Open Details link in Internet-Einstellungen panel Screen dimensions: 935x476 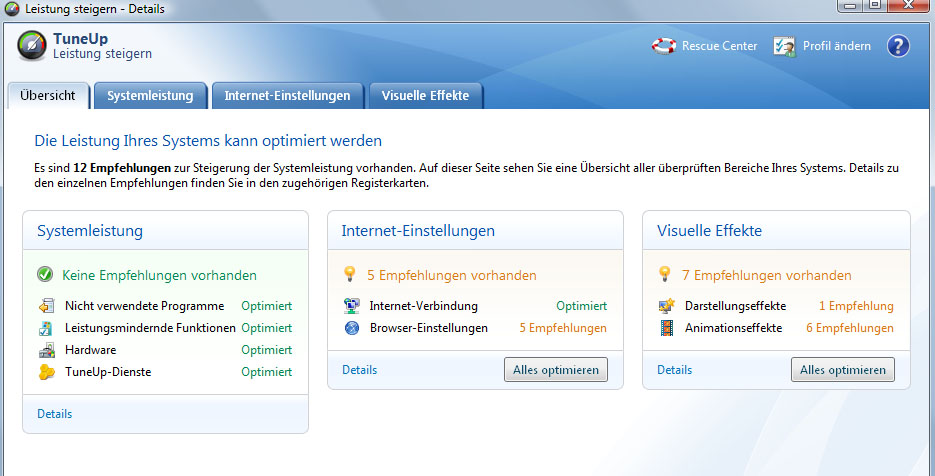point(360,370)
